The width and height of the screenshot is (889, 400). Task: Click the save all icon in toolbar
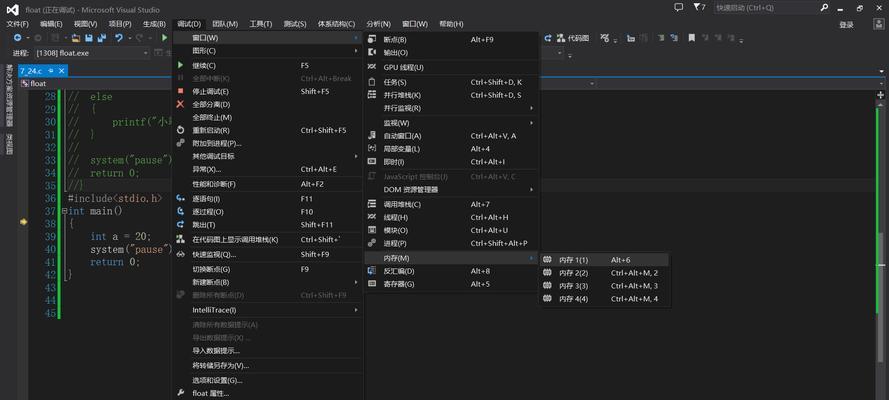102,38
